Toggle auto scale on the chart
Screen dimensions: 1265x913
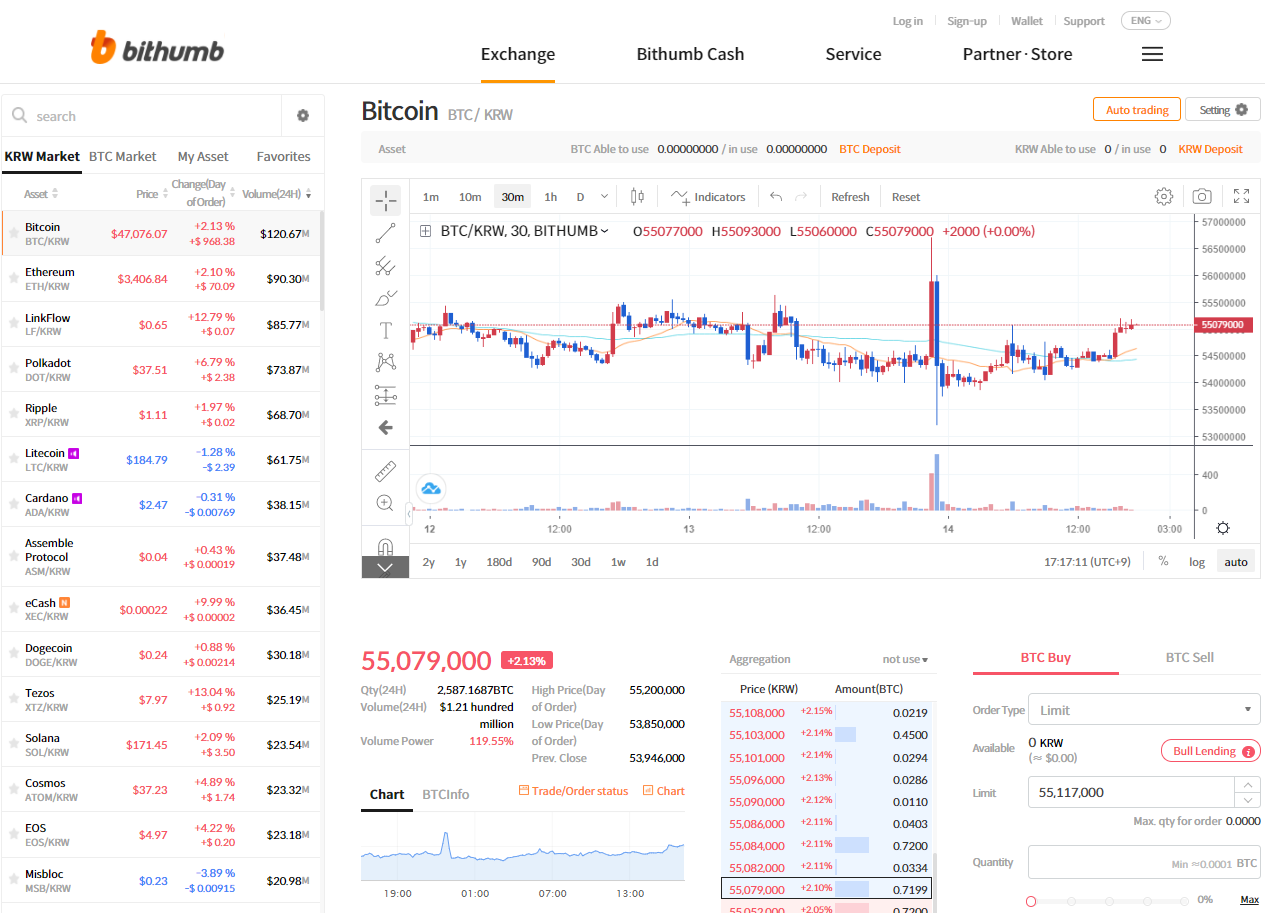pyautogui.click(x=1236, y=561)
